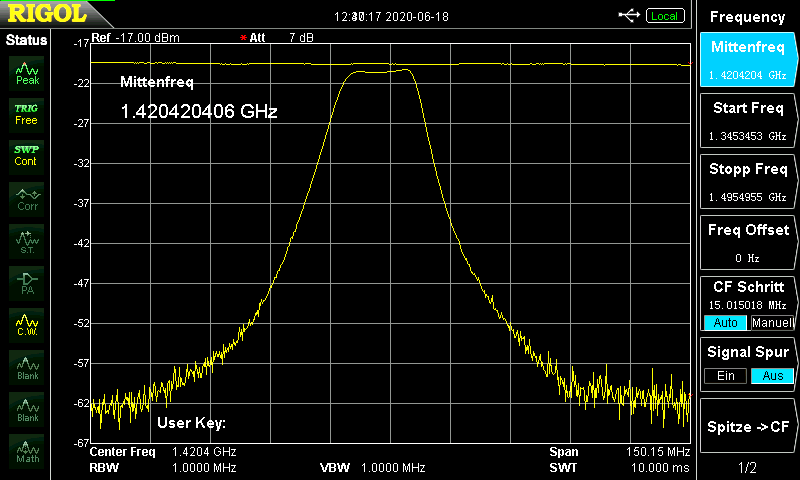
Task: Click the 15.015018 MHz CF step value
Action: [x=747, y=305]
